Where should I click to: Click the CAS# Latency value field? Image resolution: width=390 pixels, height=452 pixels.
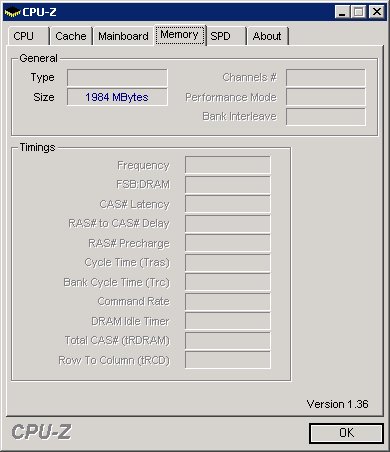click(x=228, y=204)
